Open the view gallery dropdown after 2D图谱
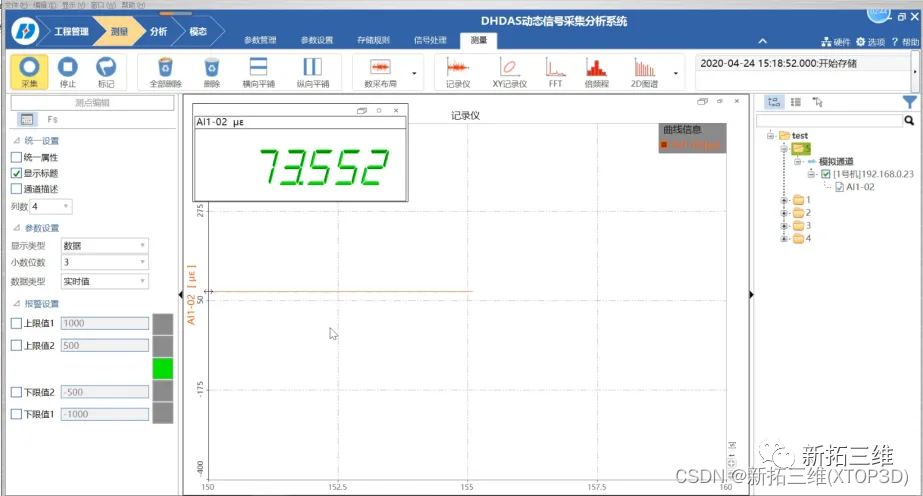 click(x=676, y=73)
